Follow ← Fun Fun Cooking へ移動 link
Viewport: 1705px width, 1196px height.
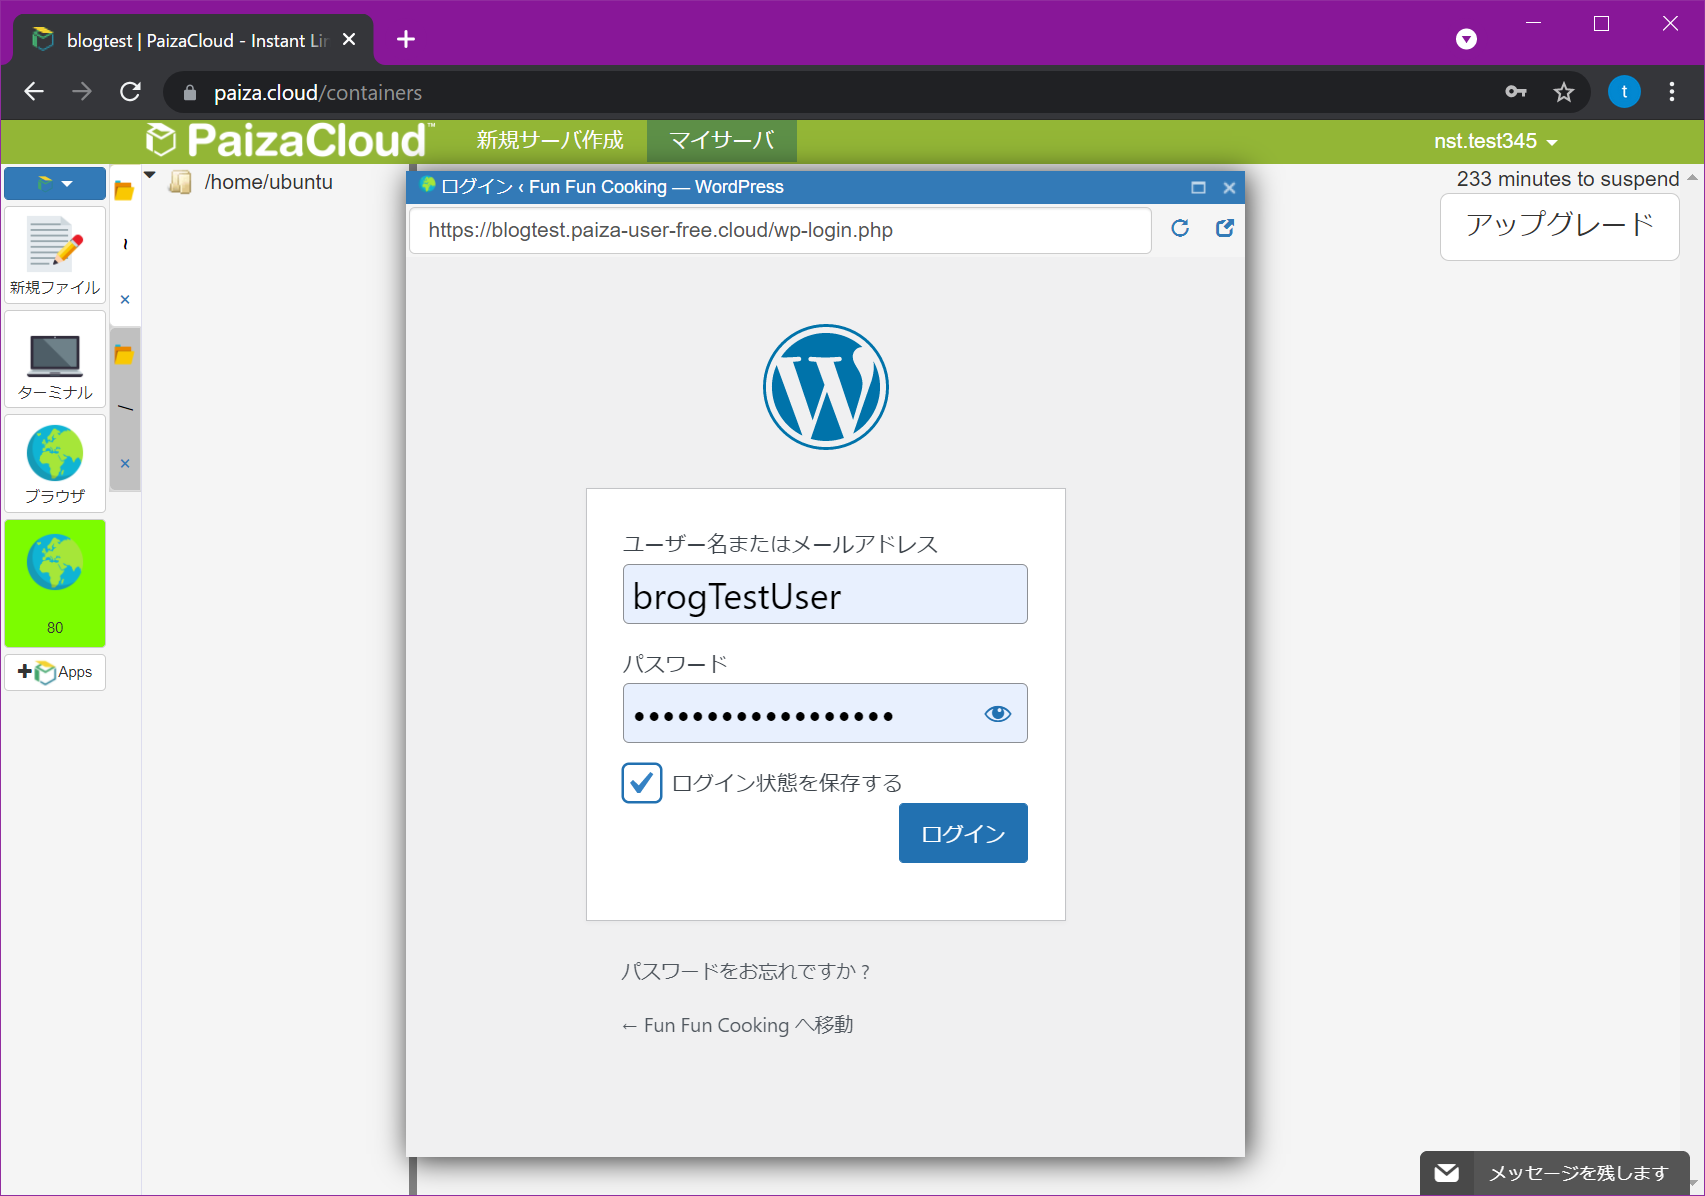pos(737,1025)
